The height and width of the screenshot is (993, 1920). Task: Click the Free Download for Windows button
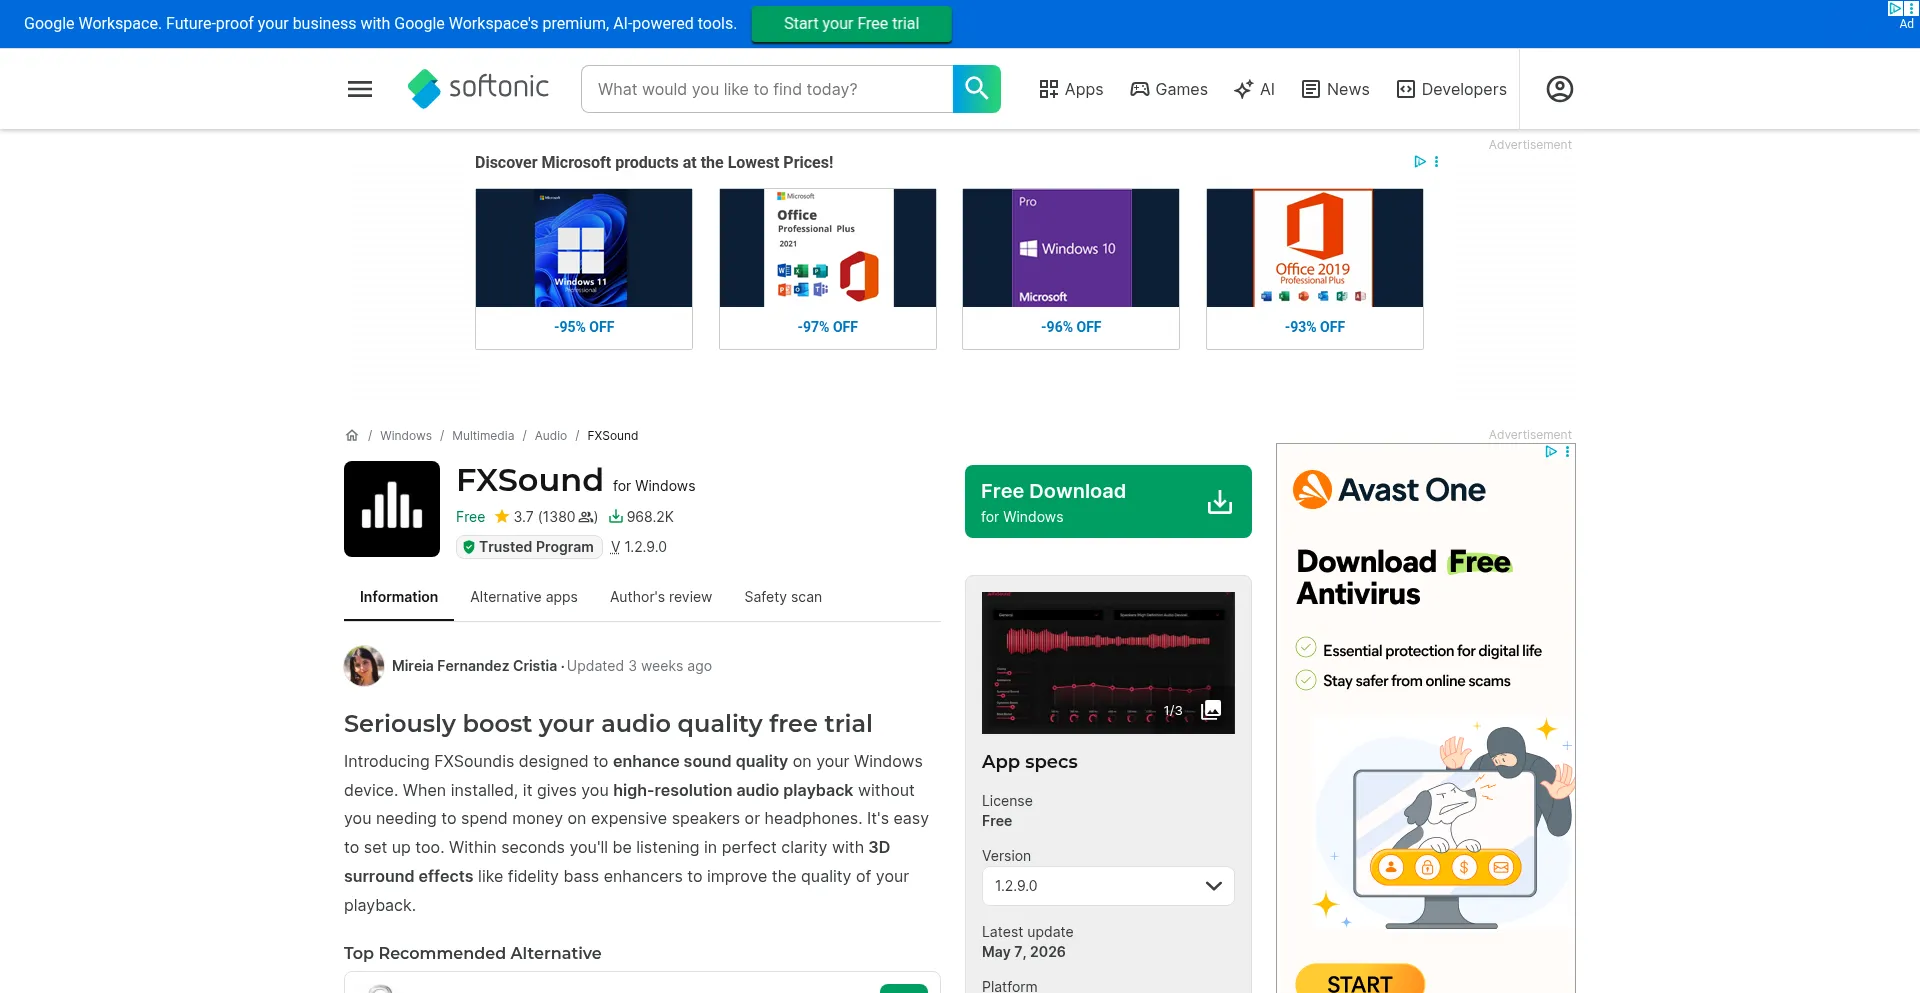[1108, 502]
